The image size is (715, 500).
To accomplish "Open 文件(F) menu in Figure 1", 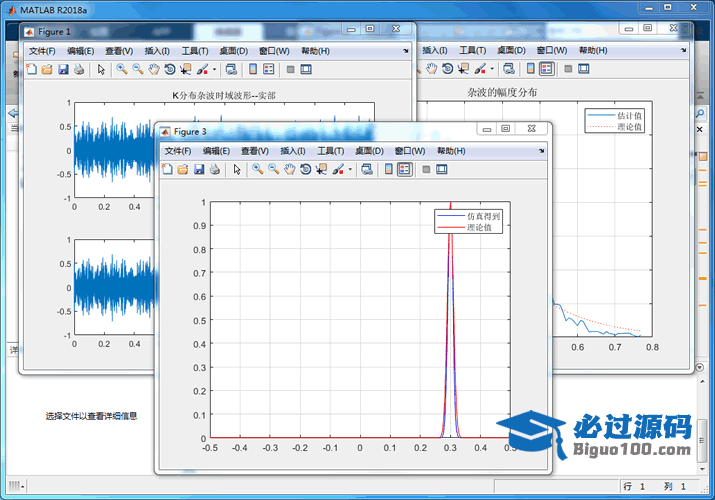I will coord(43,50).
